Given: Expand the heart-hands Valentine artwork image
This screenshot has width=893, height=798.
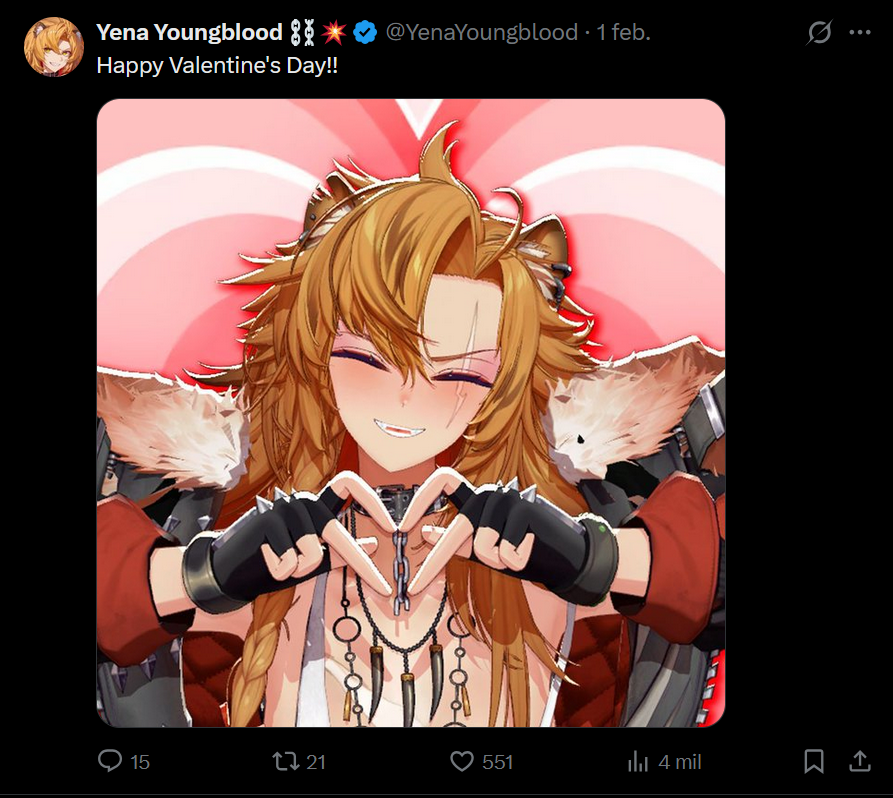Looking at the screenshot, I should coord(411,413).
